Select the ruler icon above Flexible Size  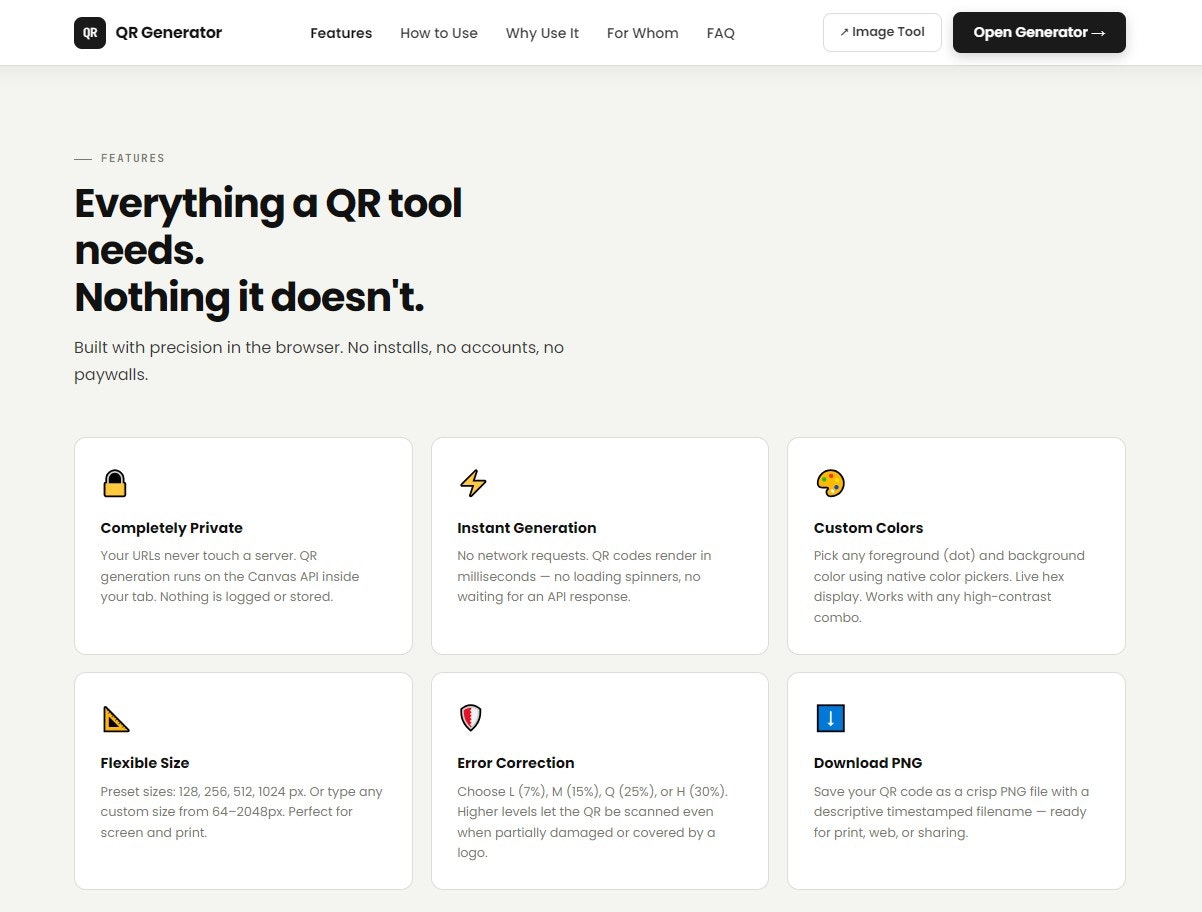[x=115, y=718]
